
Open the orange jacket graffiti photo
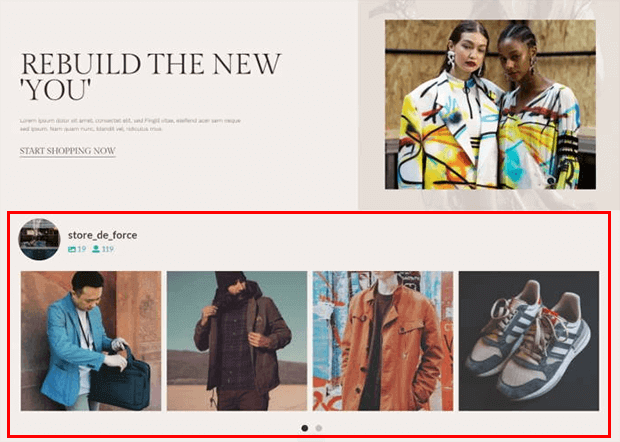(x=383, y=341)
